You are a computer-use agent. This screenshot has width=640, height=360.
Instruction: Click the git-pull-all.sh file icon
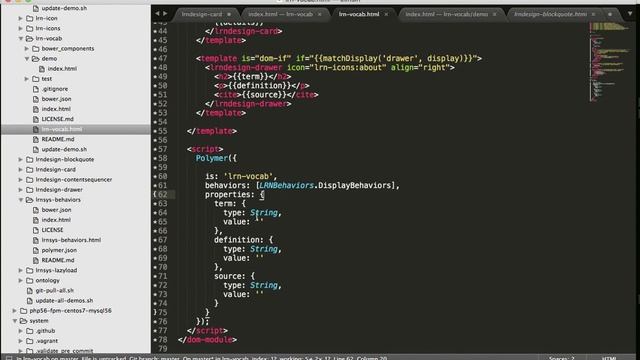pos(29,291)
